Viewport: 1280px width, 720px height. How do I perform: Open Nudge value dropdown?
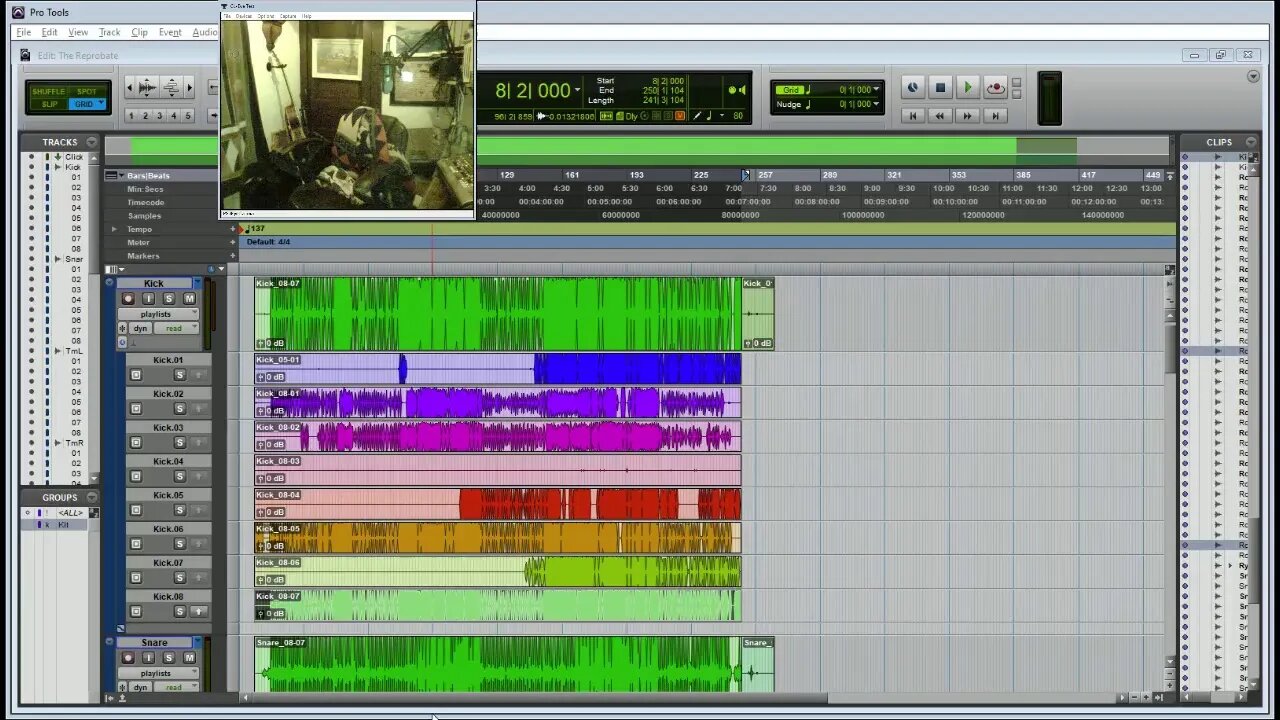[877, 104]
